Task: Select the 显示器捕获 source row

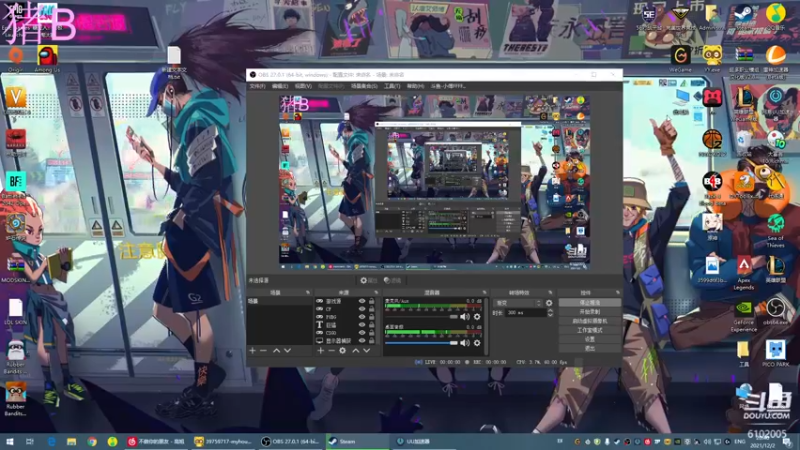Action: pos(337,340)
